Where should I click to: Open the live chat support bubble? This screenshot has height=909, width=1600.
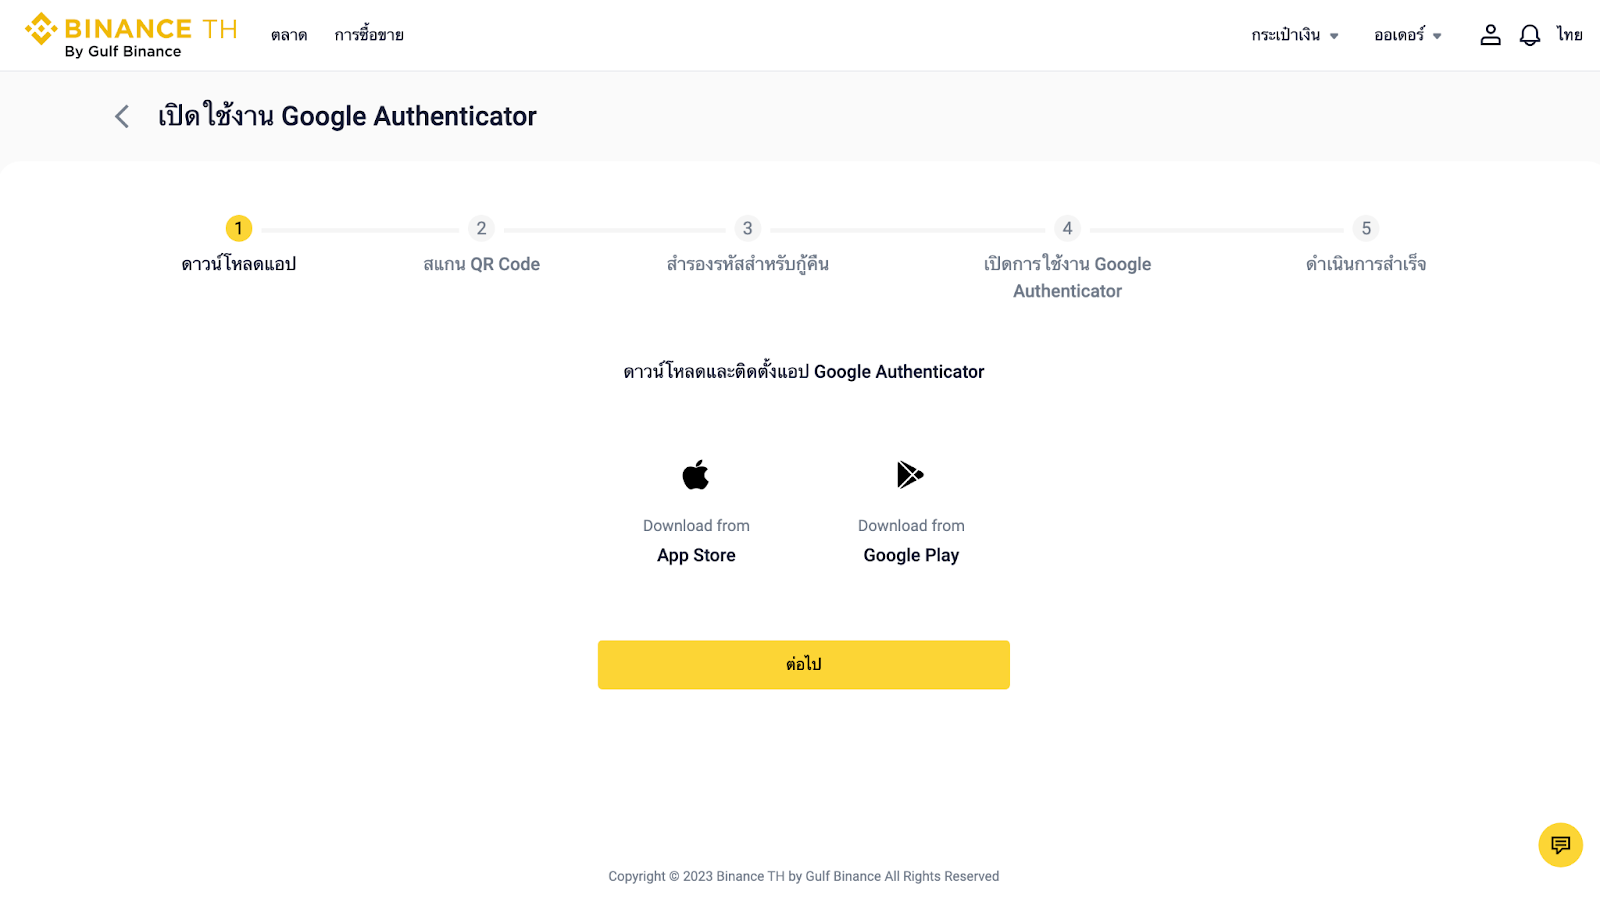click(1560, 845)
